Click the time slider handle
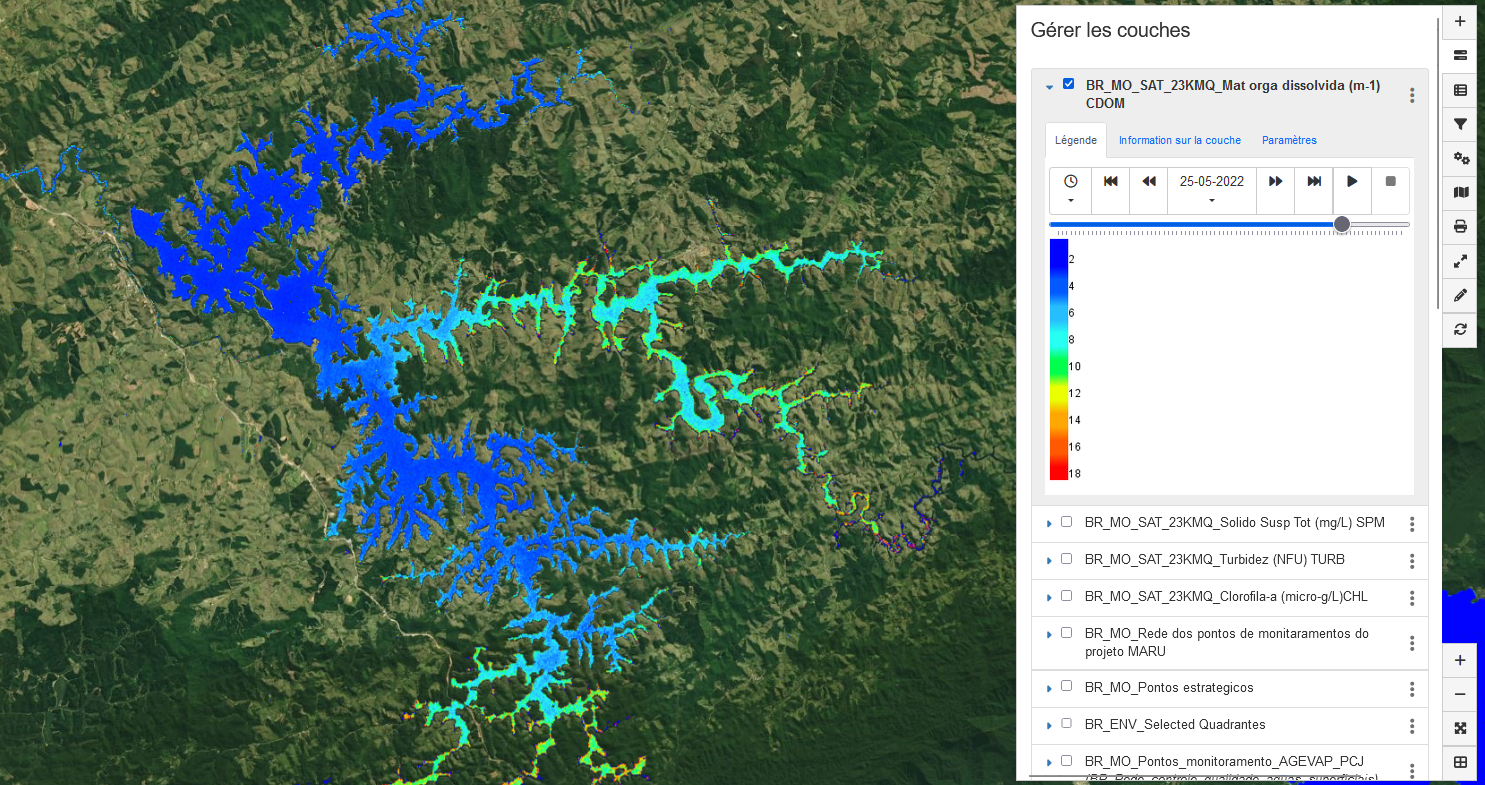This screenshot has height=785, width=1485. click(x=1342, y=225)
